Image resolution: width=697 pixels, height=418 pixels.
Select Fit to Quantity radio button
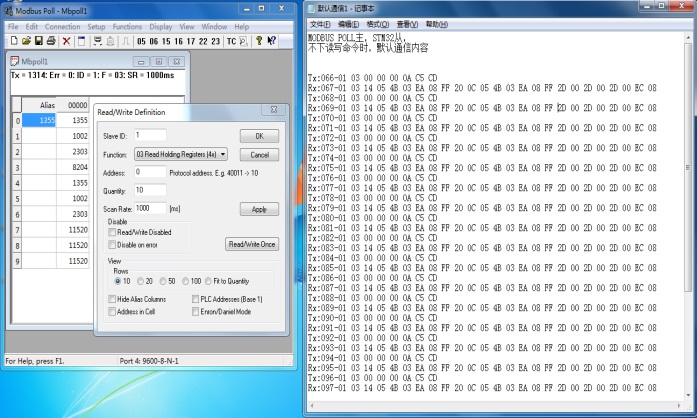pos(208,281)
